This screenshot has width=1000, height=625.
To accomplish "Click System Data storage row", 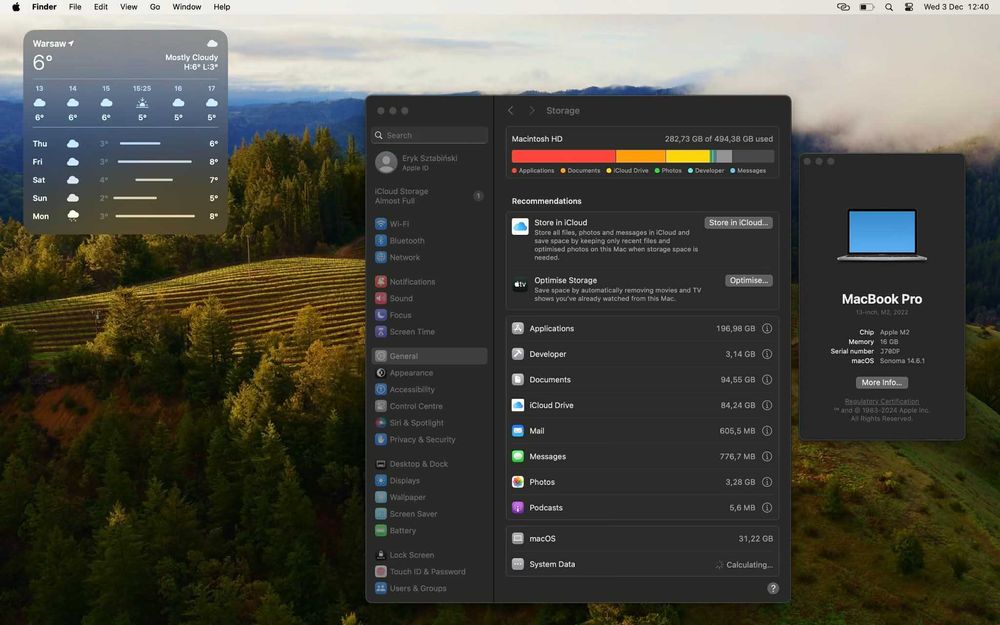I will tap(642, 564).
